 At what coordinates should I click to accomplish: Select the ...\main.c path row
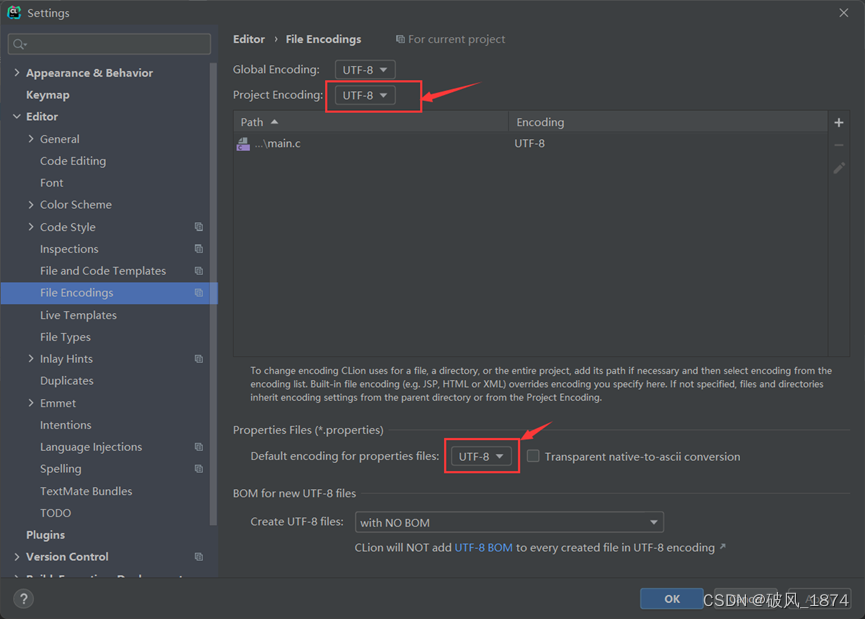530,143
